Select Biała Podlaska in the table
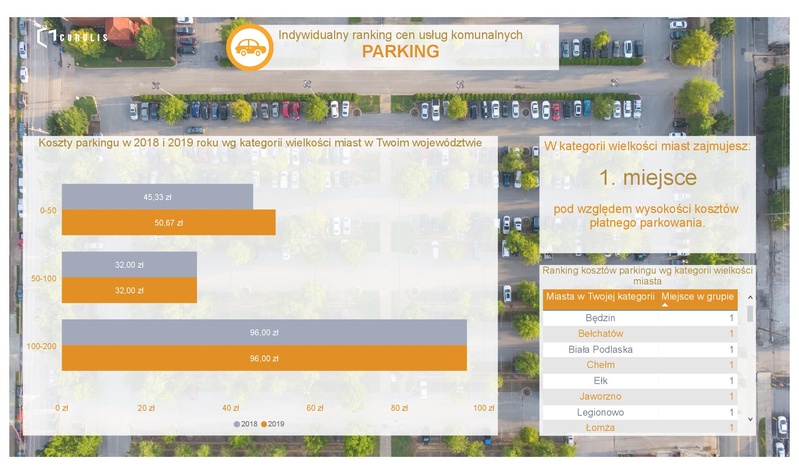 [x=600, y=349]
